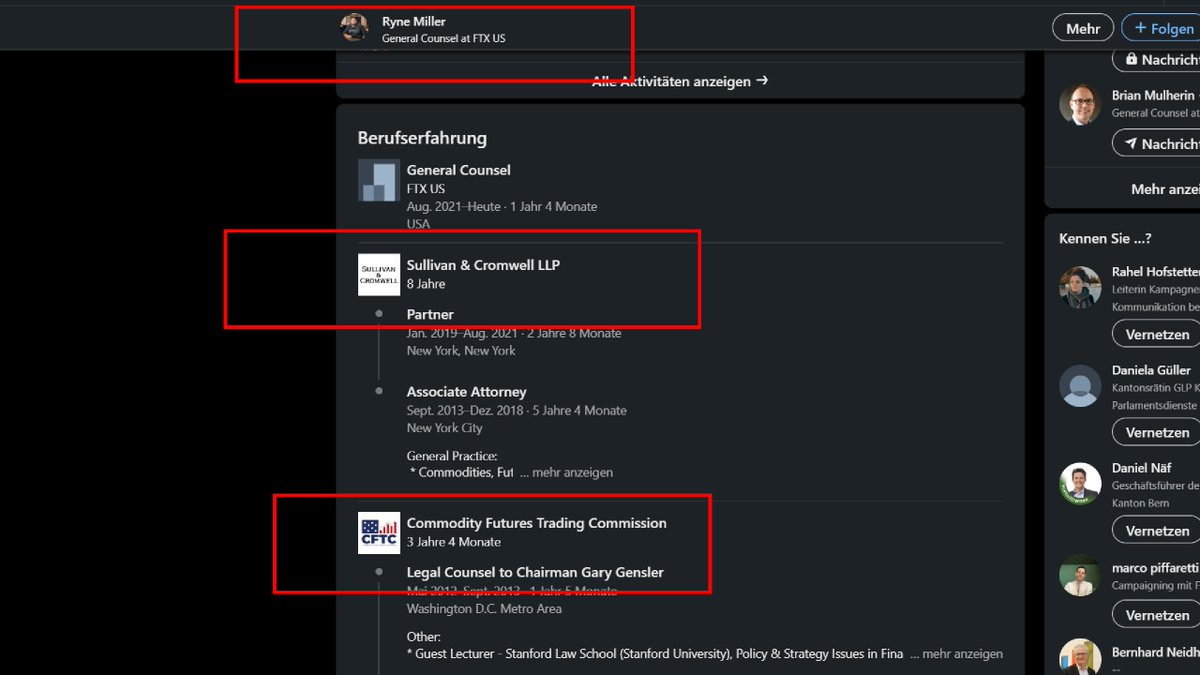Click the Sullivan & Cromwell logo

[379, 275]
